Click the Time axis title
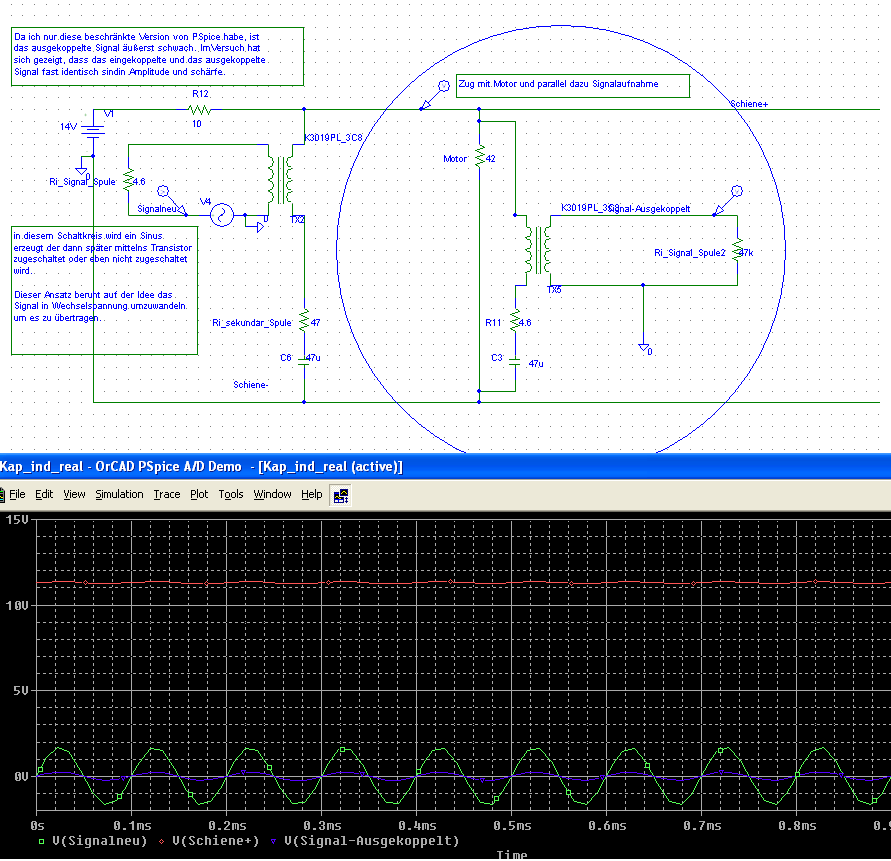Image resolution: width=891 pixels, height=861 pixels. click(511, 855)
